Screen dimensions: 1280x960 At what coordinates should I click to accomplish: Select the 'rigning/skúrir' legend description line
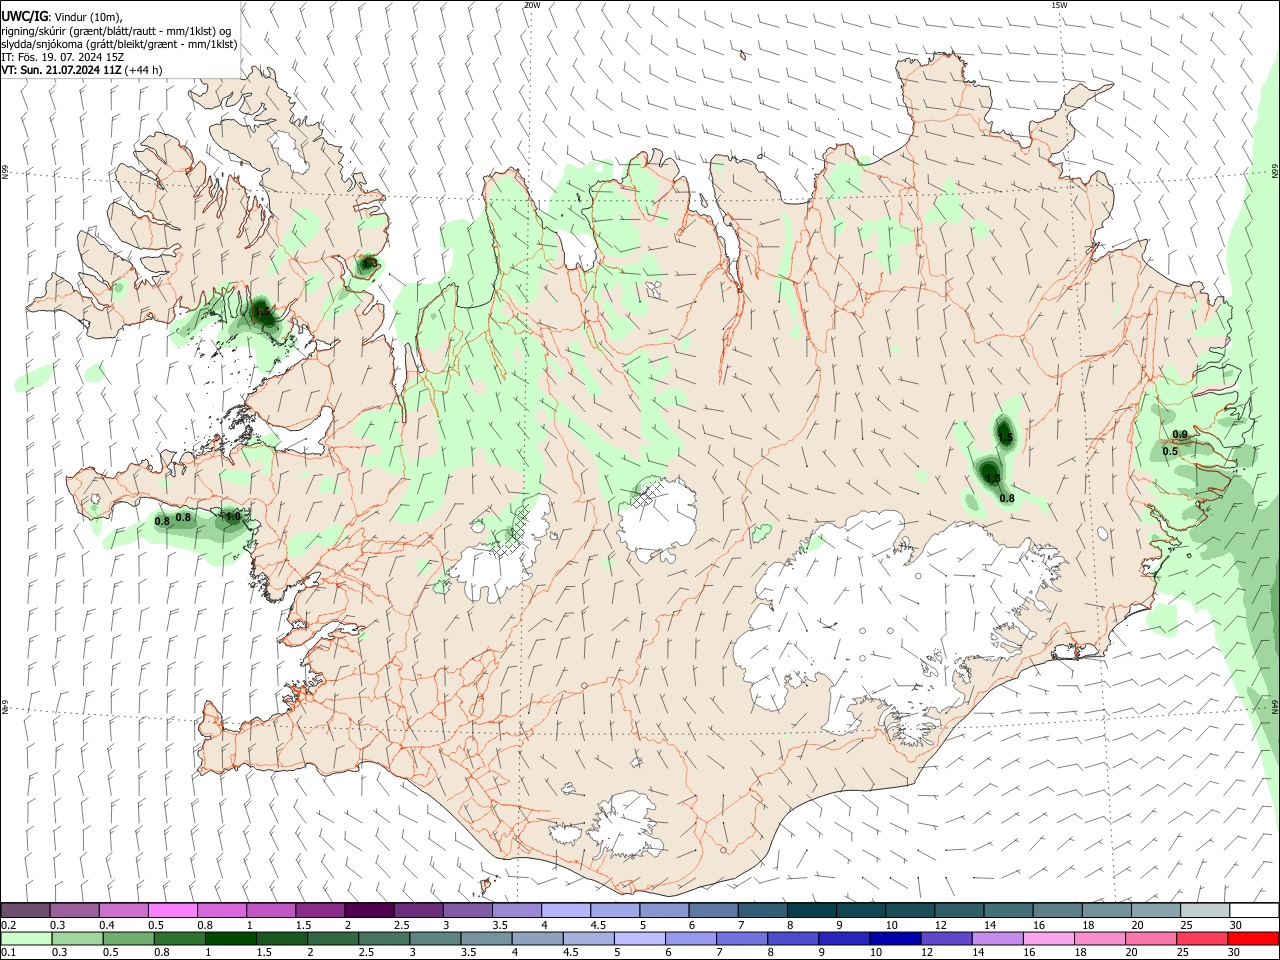point(116,31)
